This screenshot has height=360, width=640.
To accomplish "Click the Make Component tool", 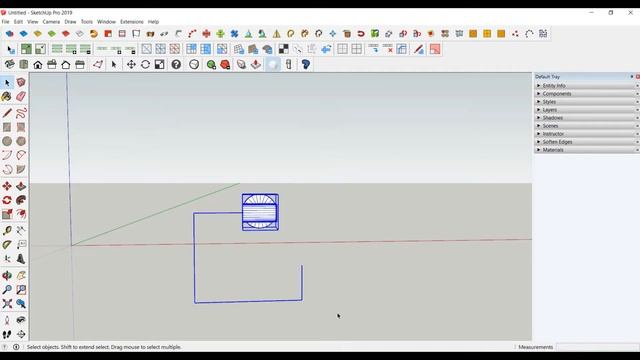I will pyautogui.click(x=21, y=82).
